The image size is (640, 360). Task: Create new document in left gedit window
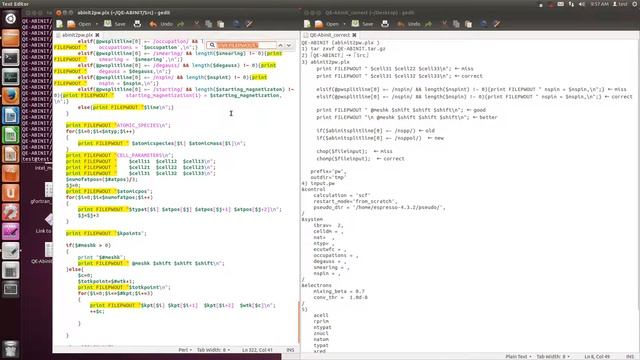pyautogui.click(x=60, y=24)
